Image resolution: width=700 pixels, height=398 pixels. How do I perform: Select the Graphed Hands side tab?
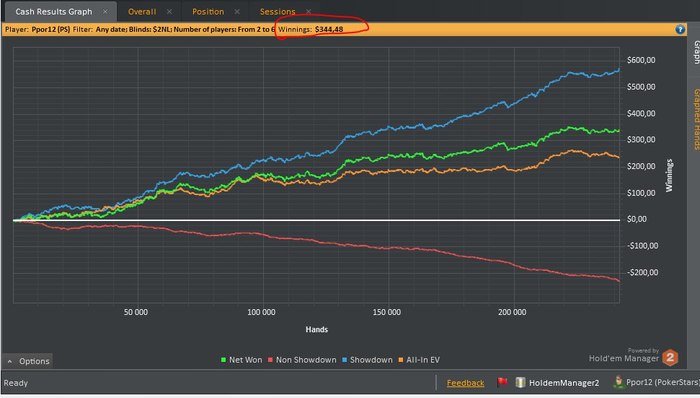tap(696, 119)
